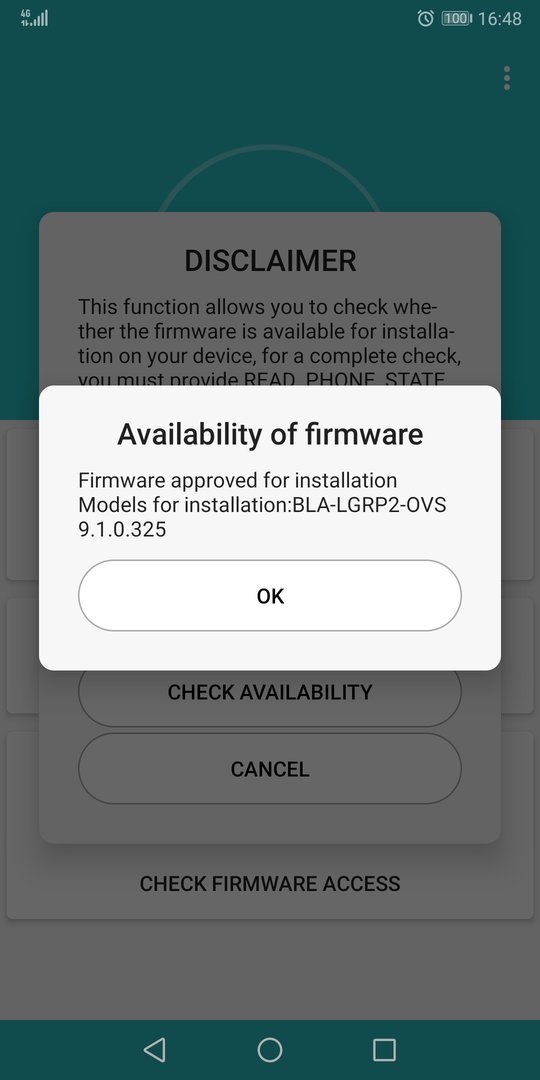Tap the Android back triangle icon

(154, 1050)
